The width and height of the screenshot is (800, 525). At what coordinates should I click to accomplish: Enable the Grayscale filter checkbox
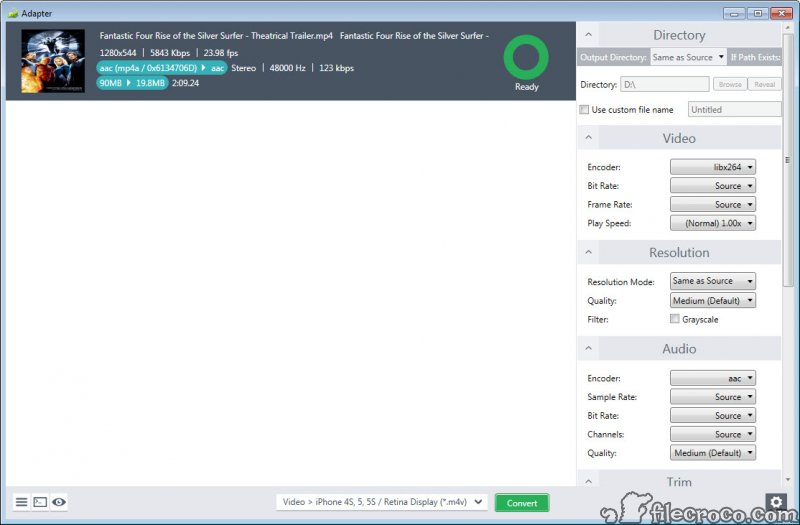[x=675, y=319]
